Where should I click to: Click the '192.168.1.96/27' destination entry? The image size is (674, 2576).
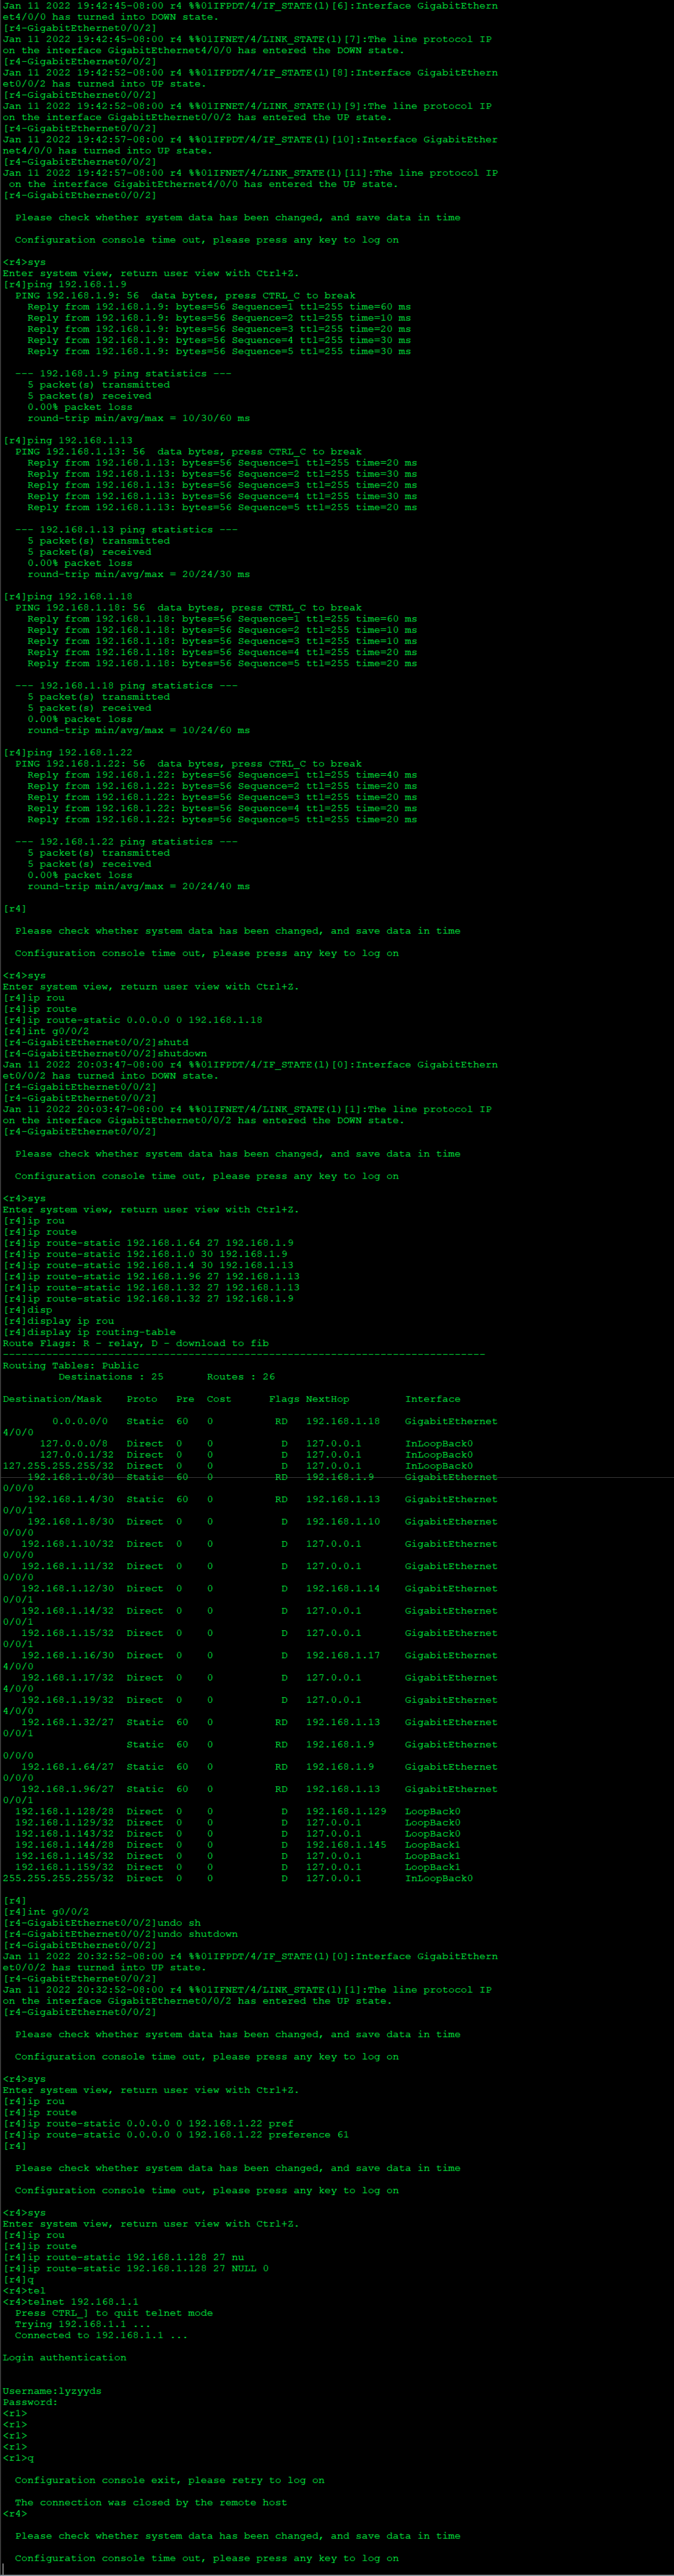pyautogui.click(x=68, y=1789)
